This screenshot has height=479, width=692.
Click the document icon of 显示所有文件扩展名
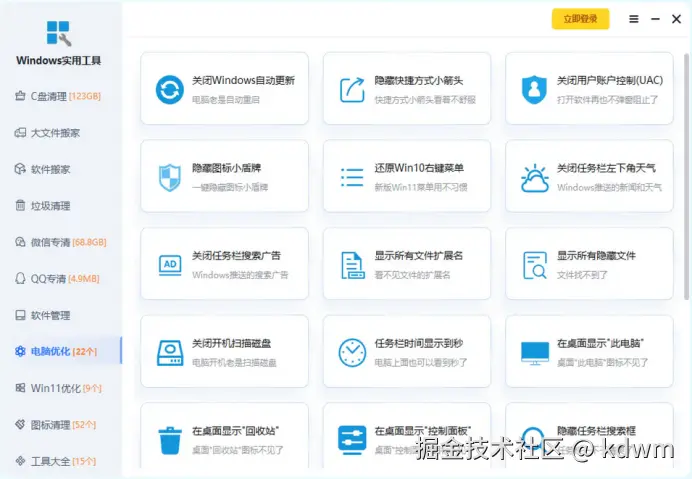(x=353, y=265)
